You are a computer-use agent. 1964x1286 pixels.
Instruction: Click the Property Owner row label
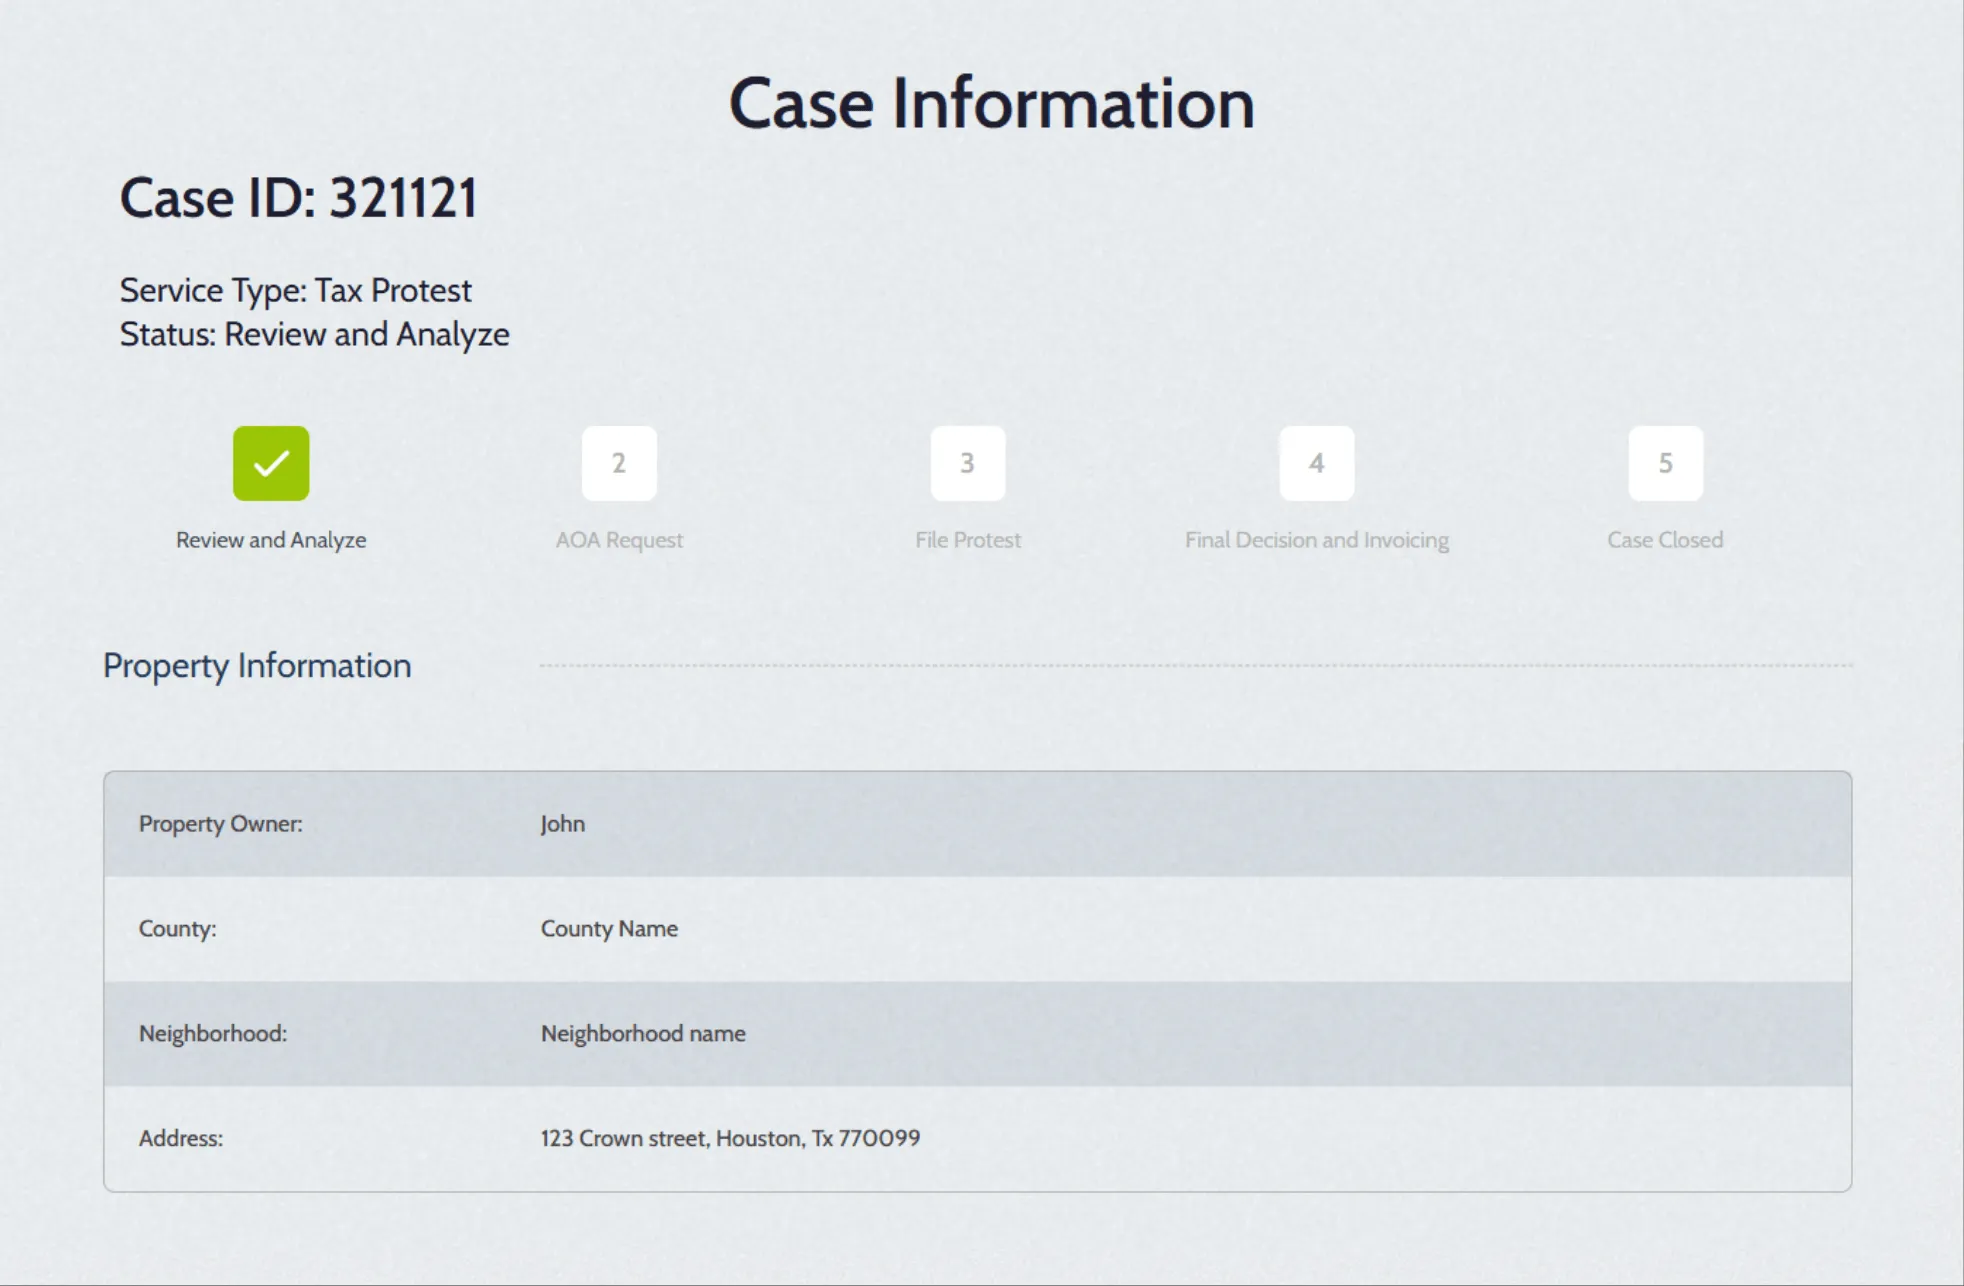pyautogui.click(x=220, y=824)
